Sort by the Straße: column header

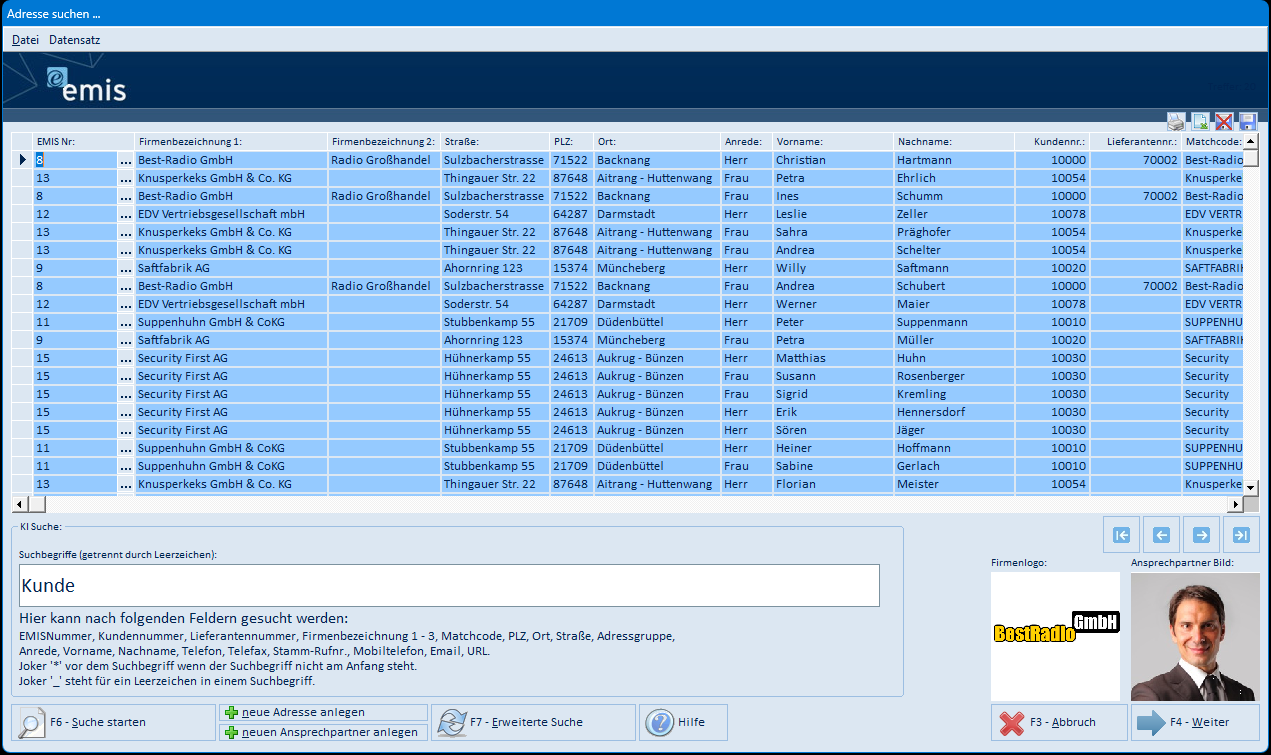pyautogui.click(x=495, y=142)
